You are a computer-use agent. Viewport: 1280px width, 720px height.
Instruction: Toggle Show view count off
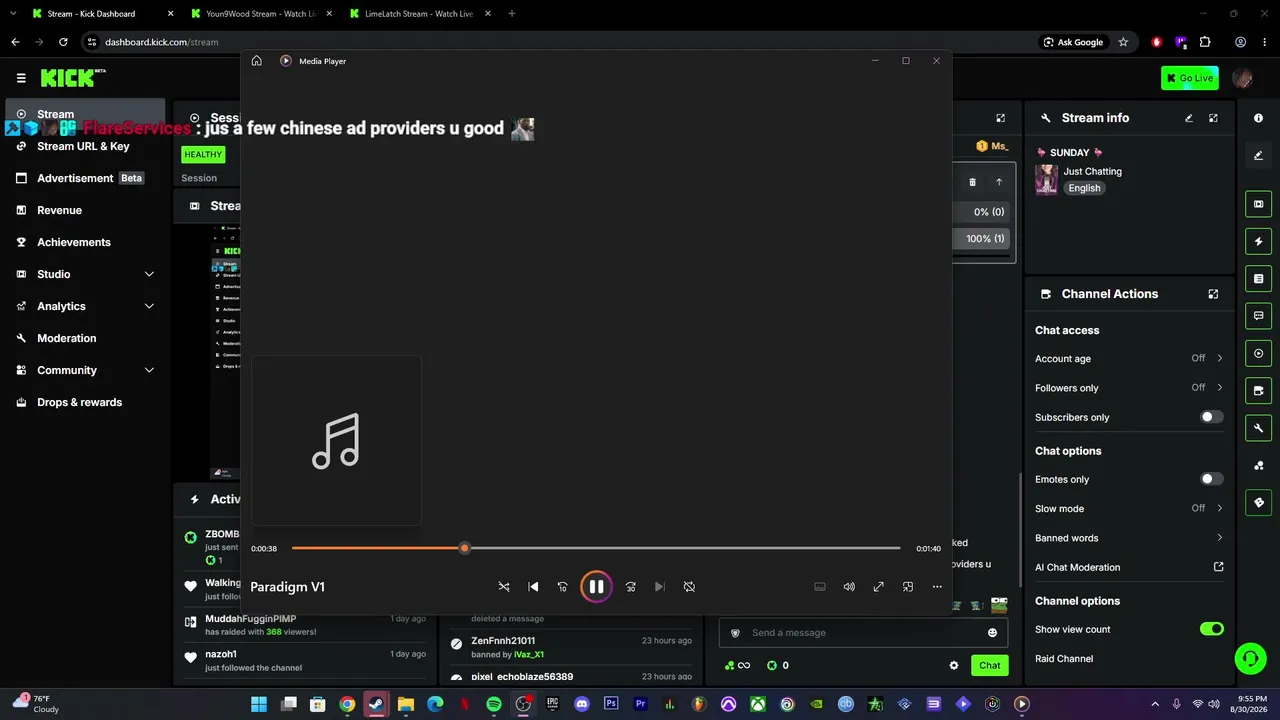click(x=1211, y=629)
